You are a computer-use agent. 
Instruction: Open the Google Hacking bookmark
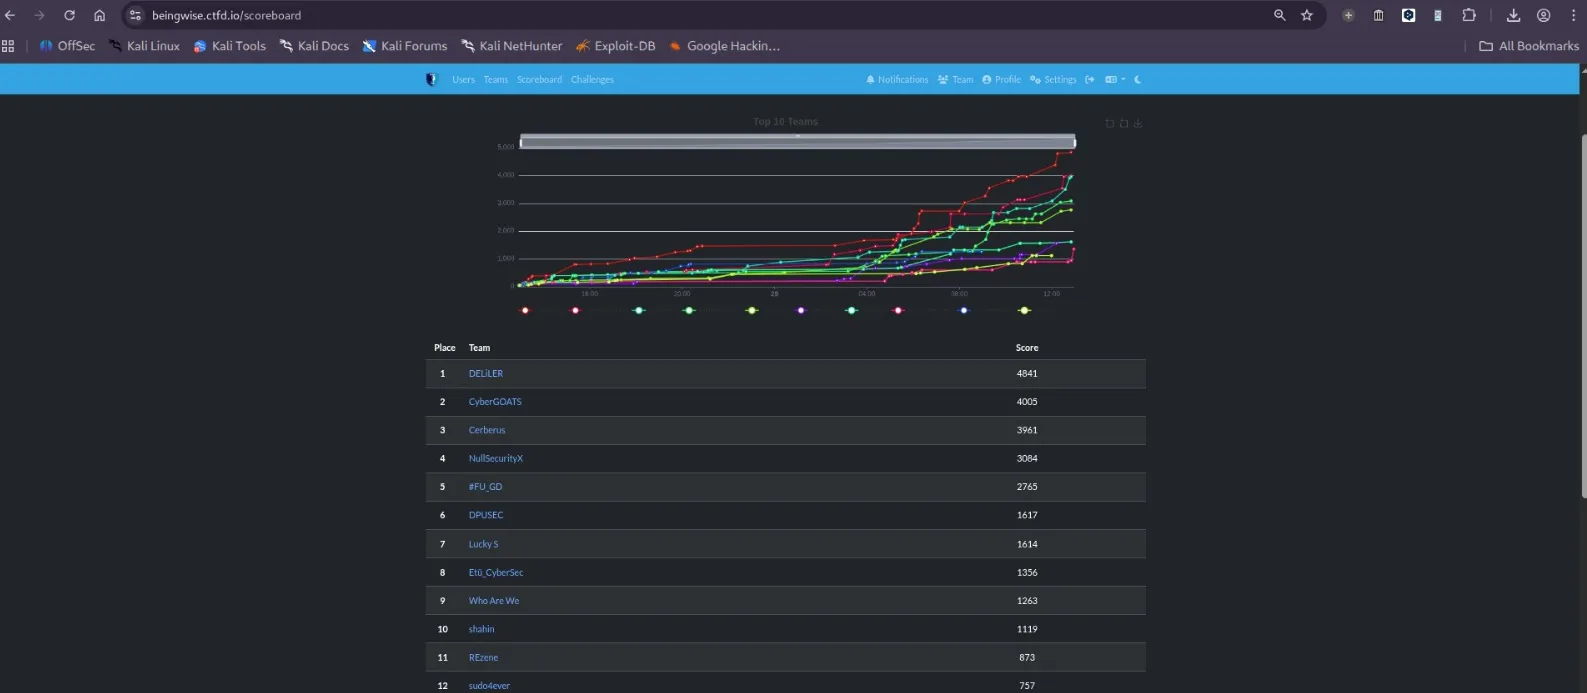coord(724,46)
